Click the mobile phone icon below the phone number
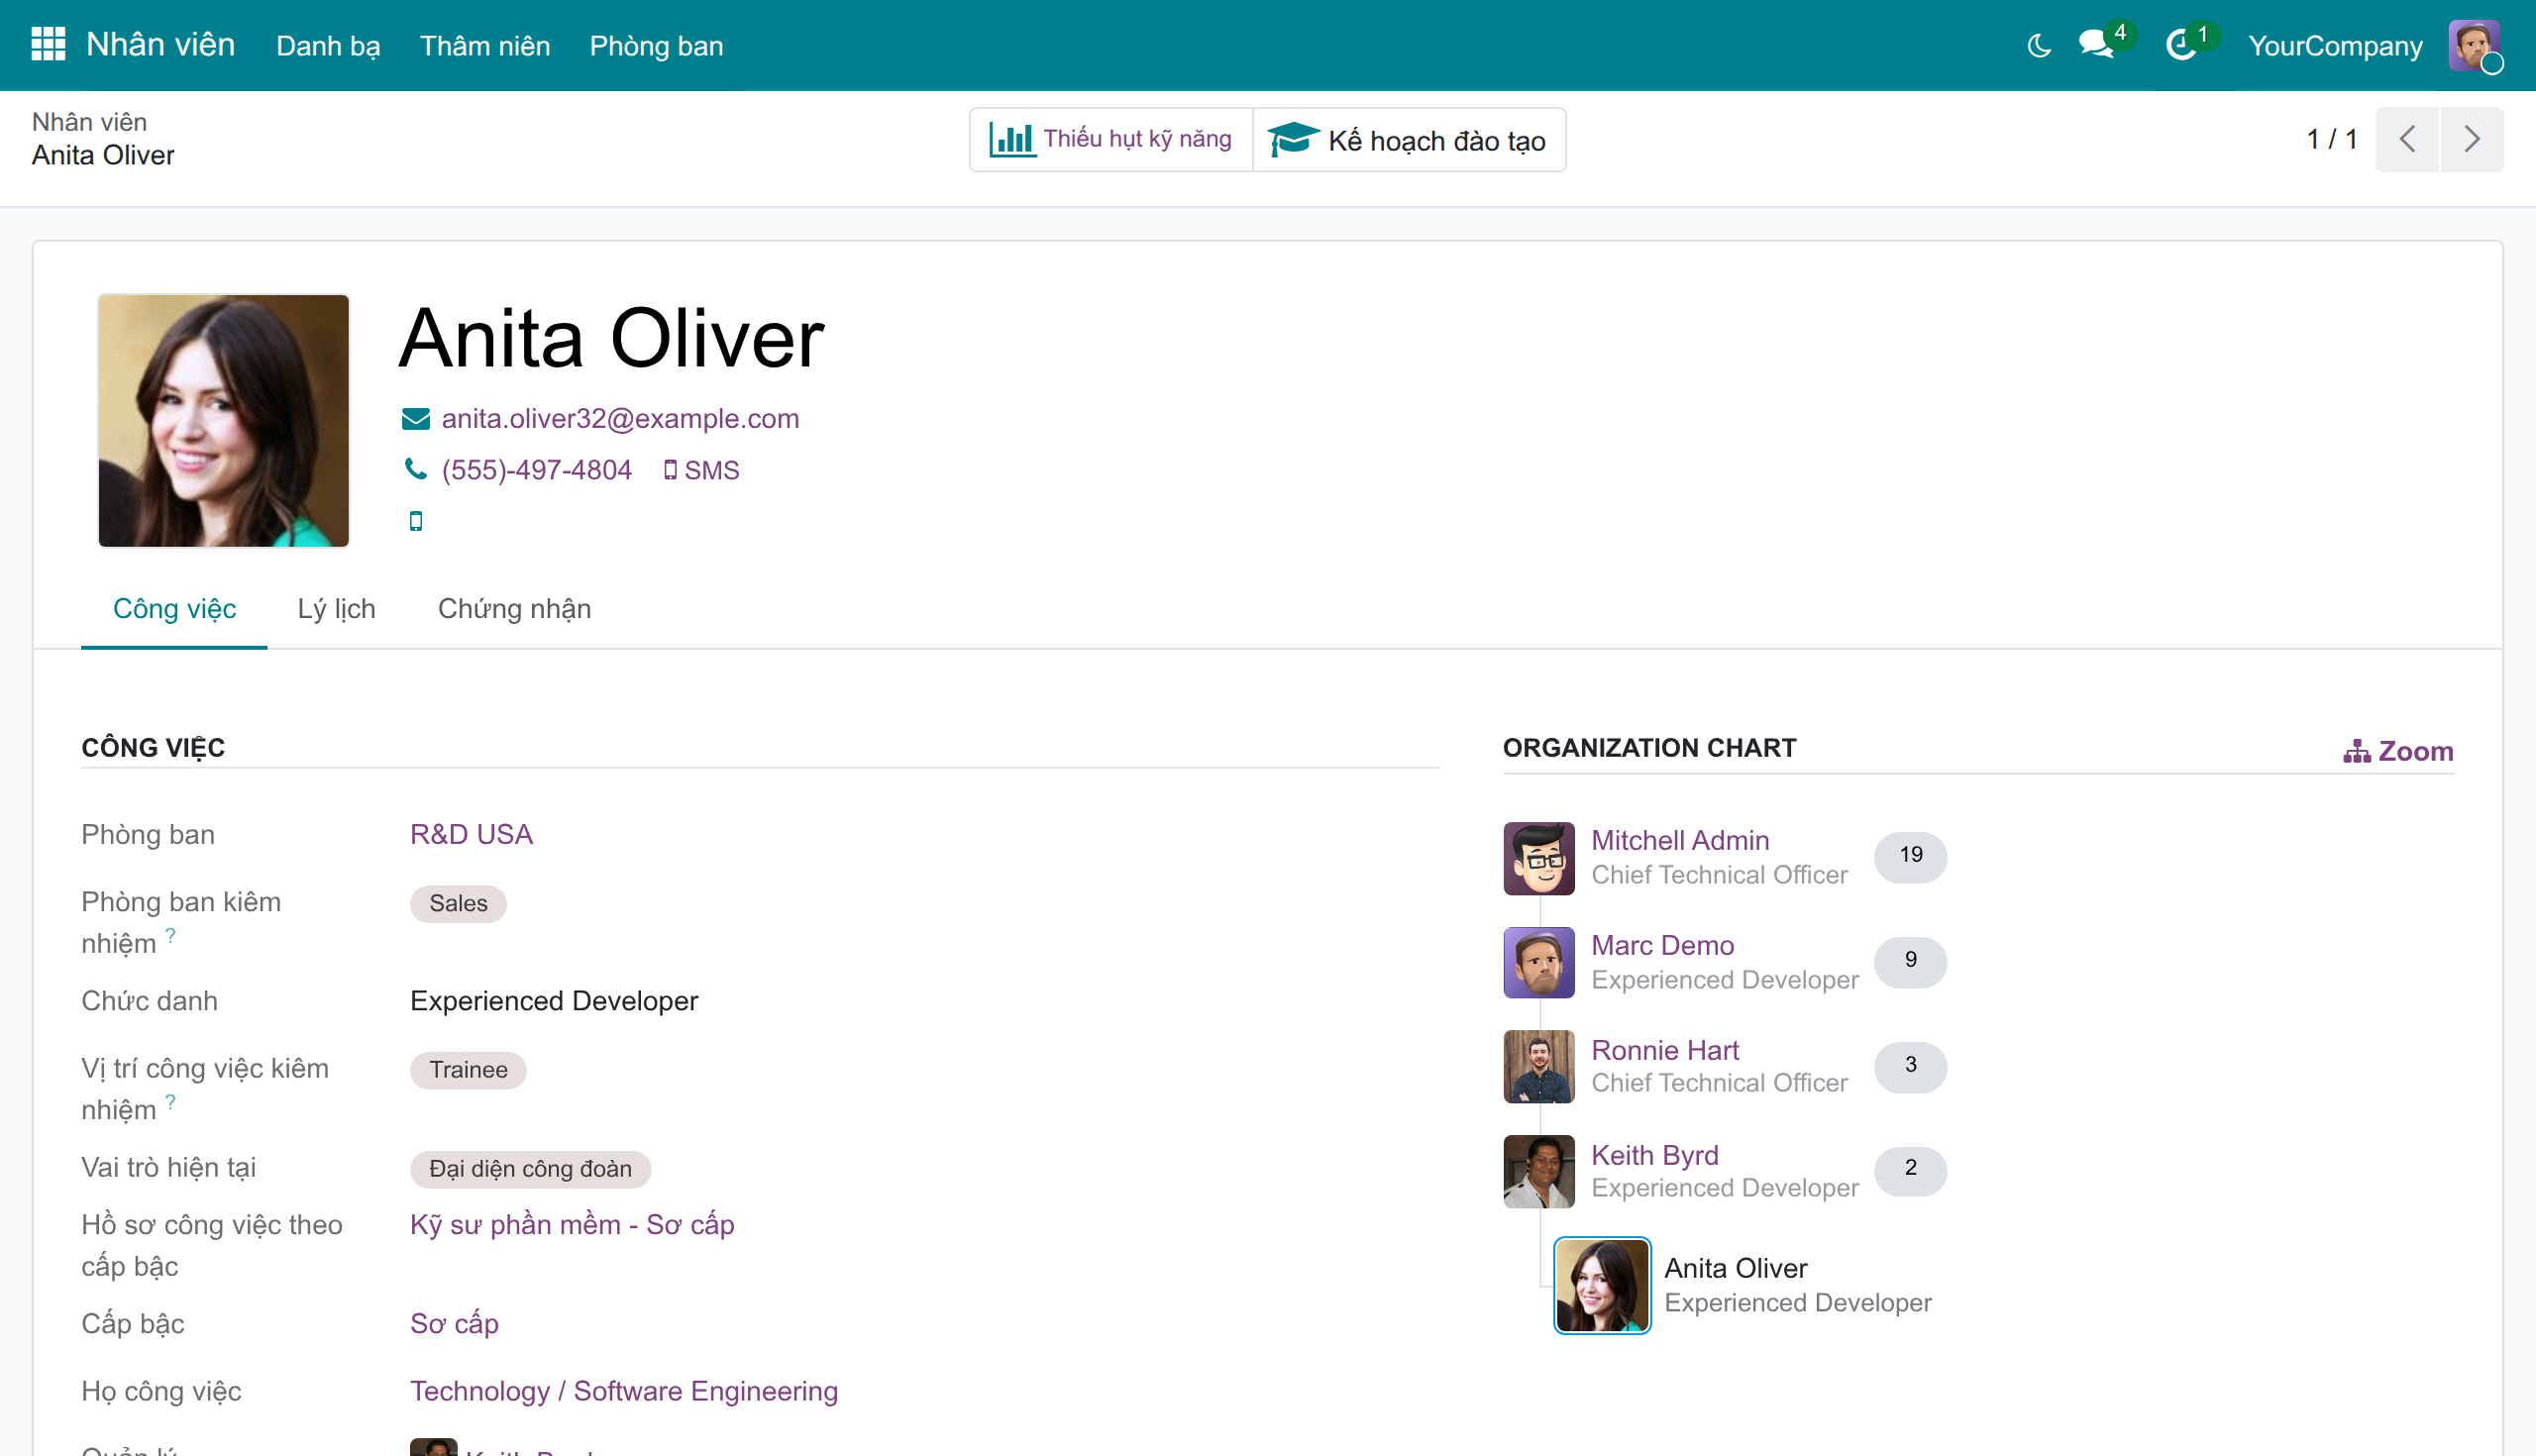The image size is (2536, 1456). 416,521
